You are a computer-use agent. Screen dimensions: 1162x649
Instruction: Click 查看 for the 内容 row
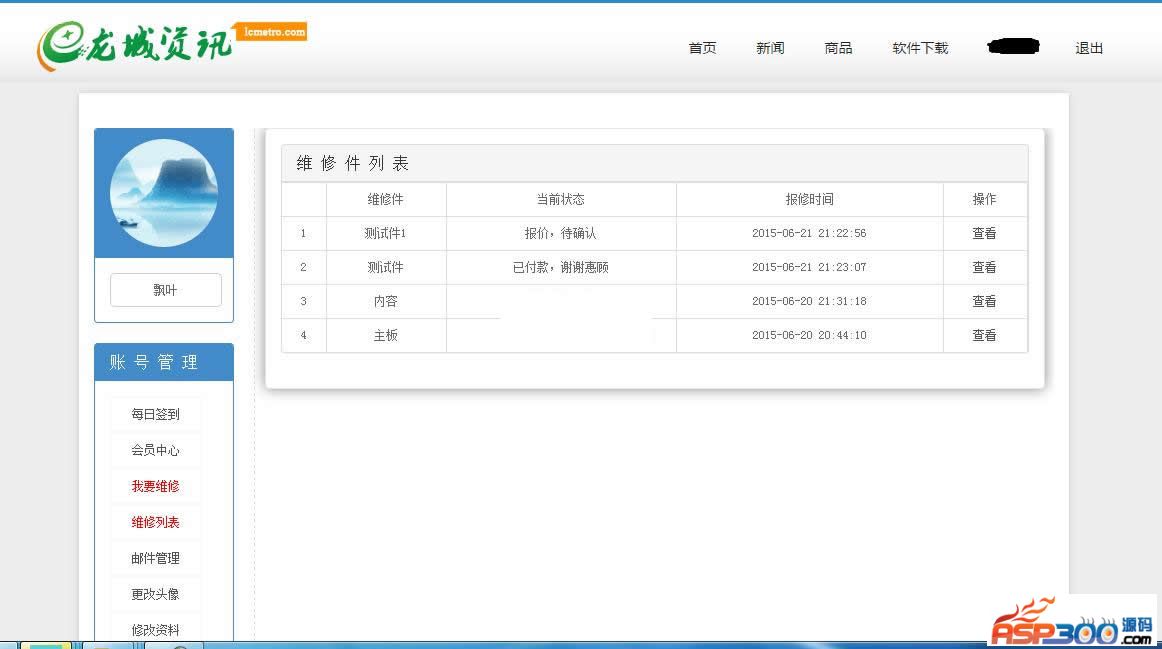point(984,301)
